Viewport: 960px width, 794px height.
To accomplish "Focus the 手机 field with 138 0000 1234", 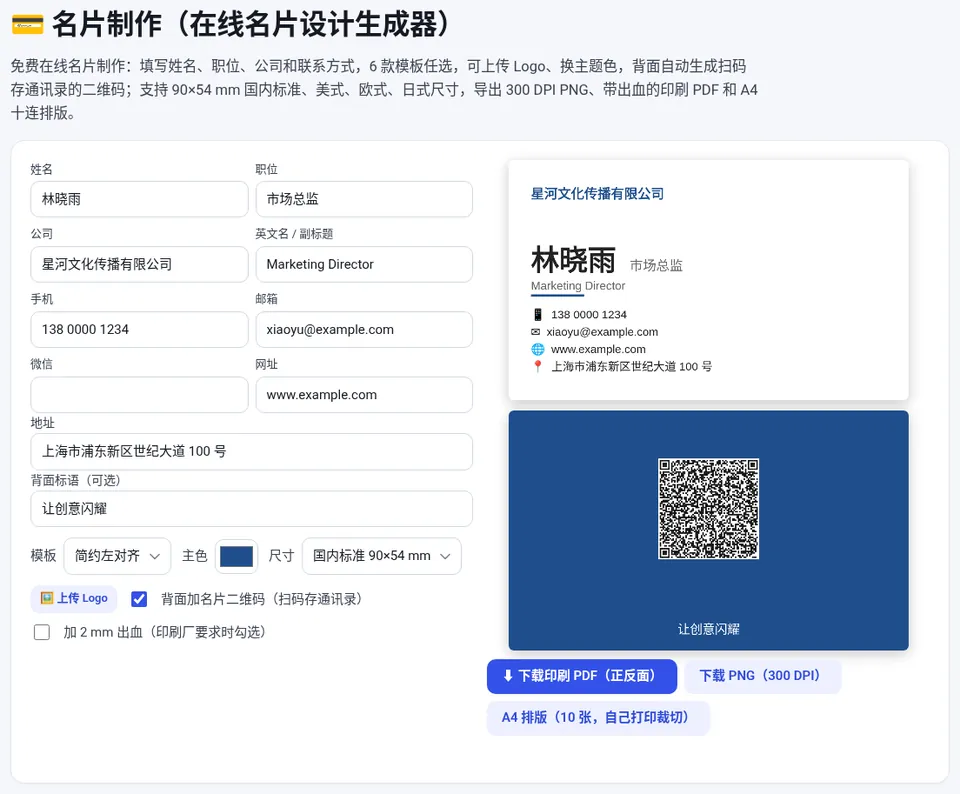I will [139, 329].
